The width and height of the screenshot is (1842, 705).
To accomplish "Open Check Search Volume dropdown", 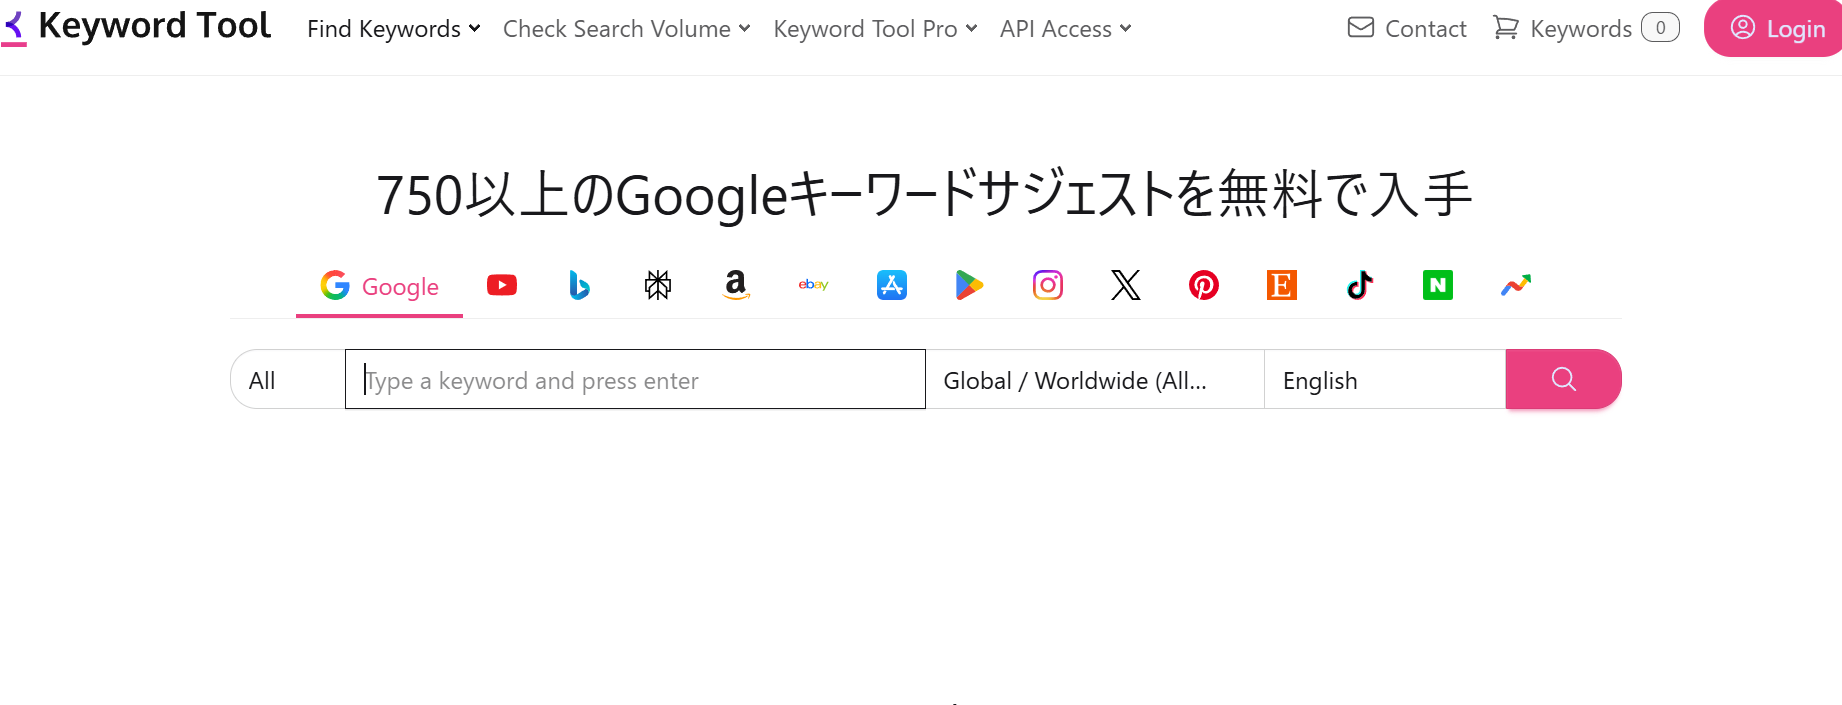I will click(626, 29).
